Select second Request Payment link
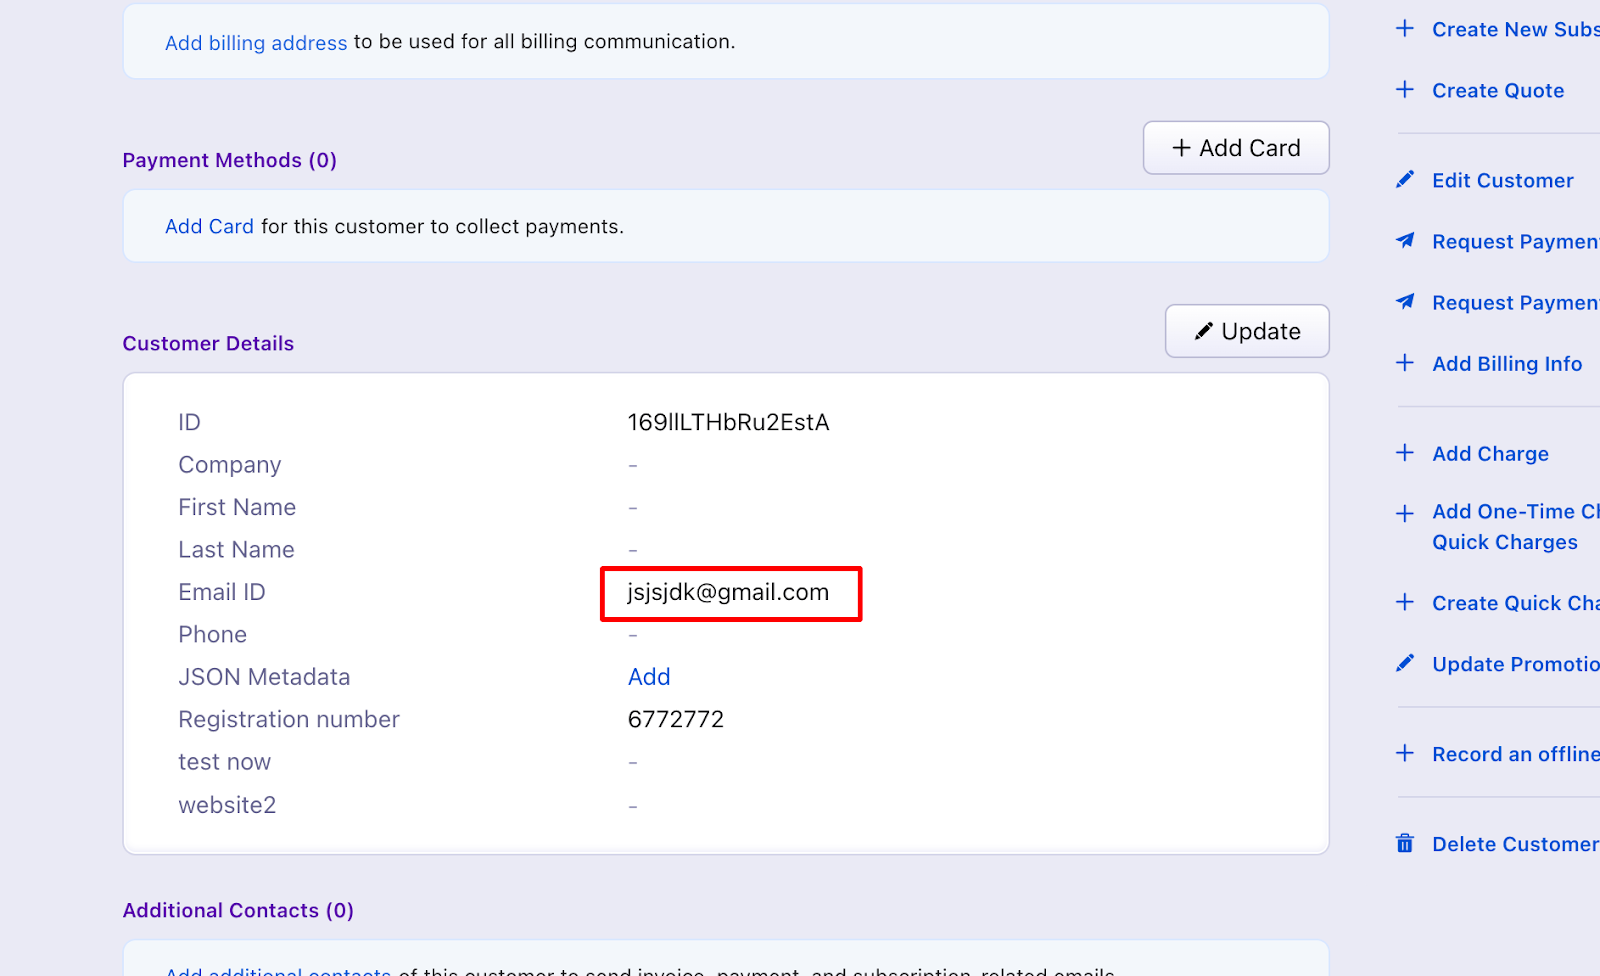The height and width of the screenshot is (976, 1600). pos(1515,303)
